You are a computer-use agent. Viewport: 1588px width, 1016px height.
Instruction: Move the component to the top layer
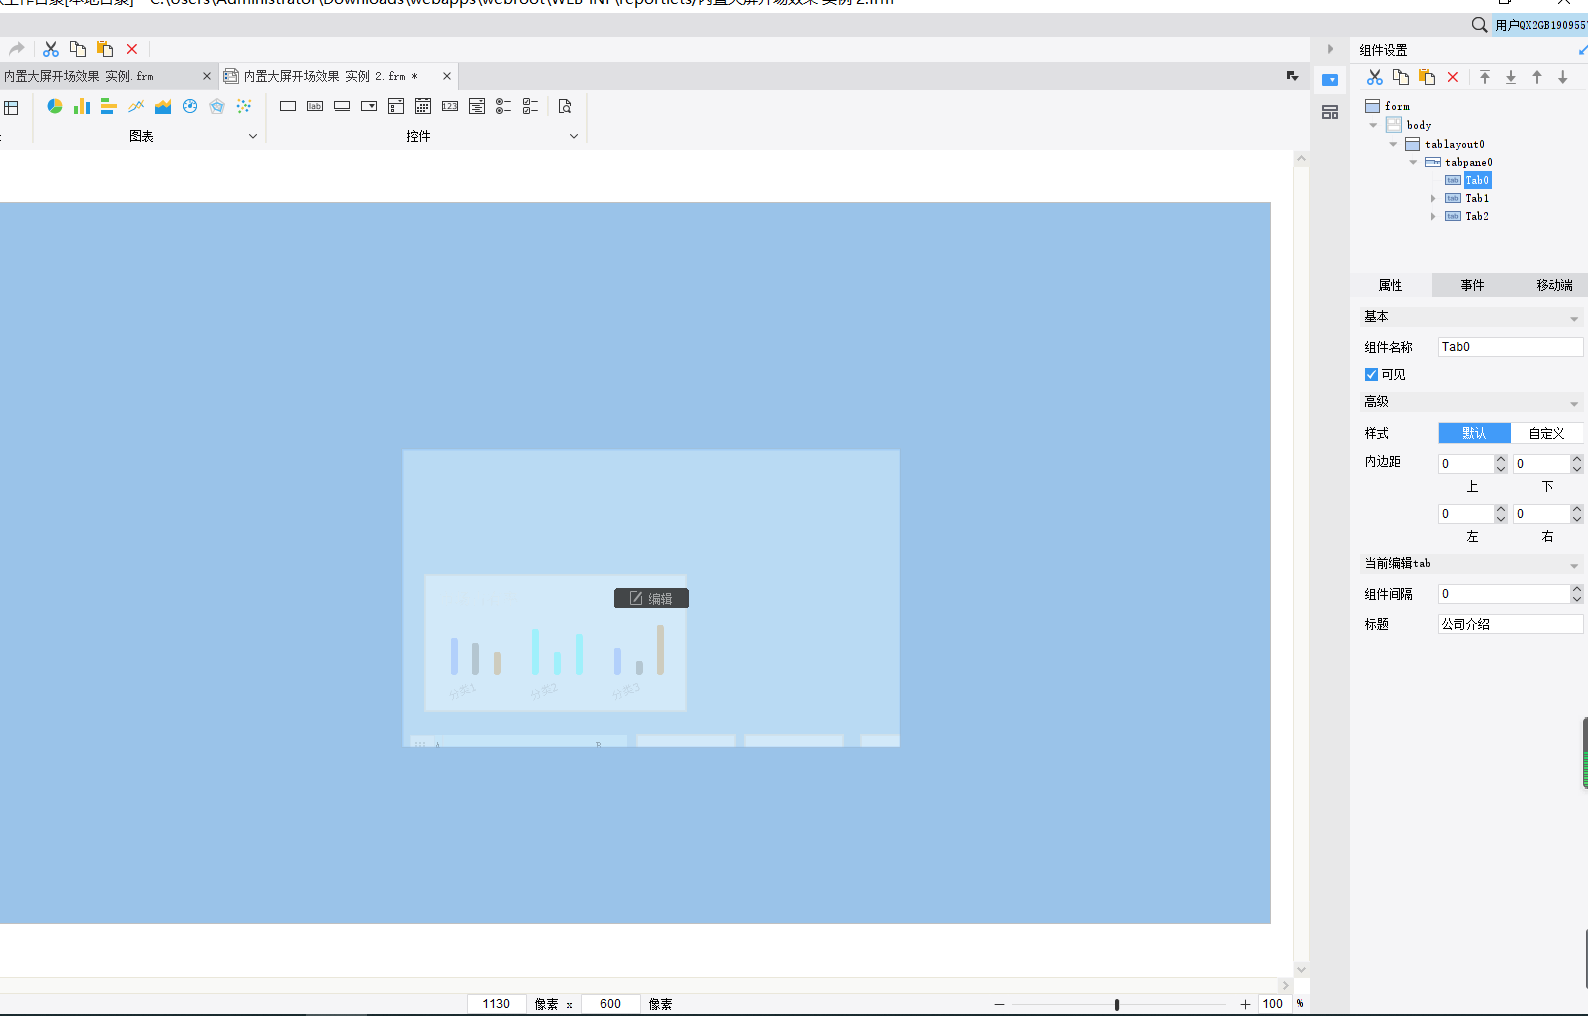[1485, 77]
